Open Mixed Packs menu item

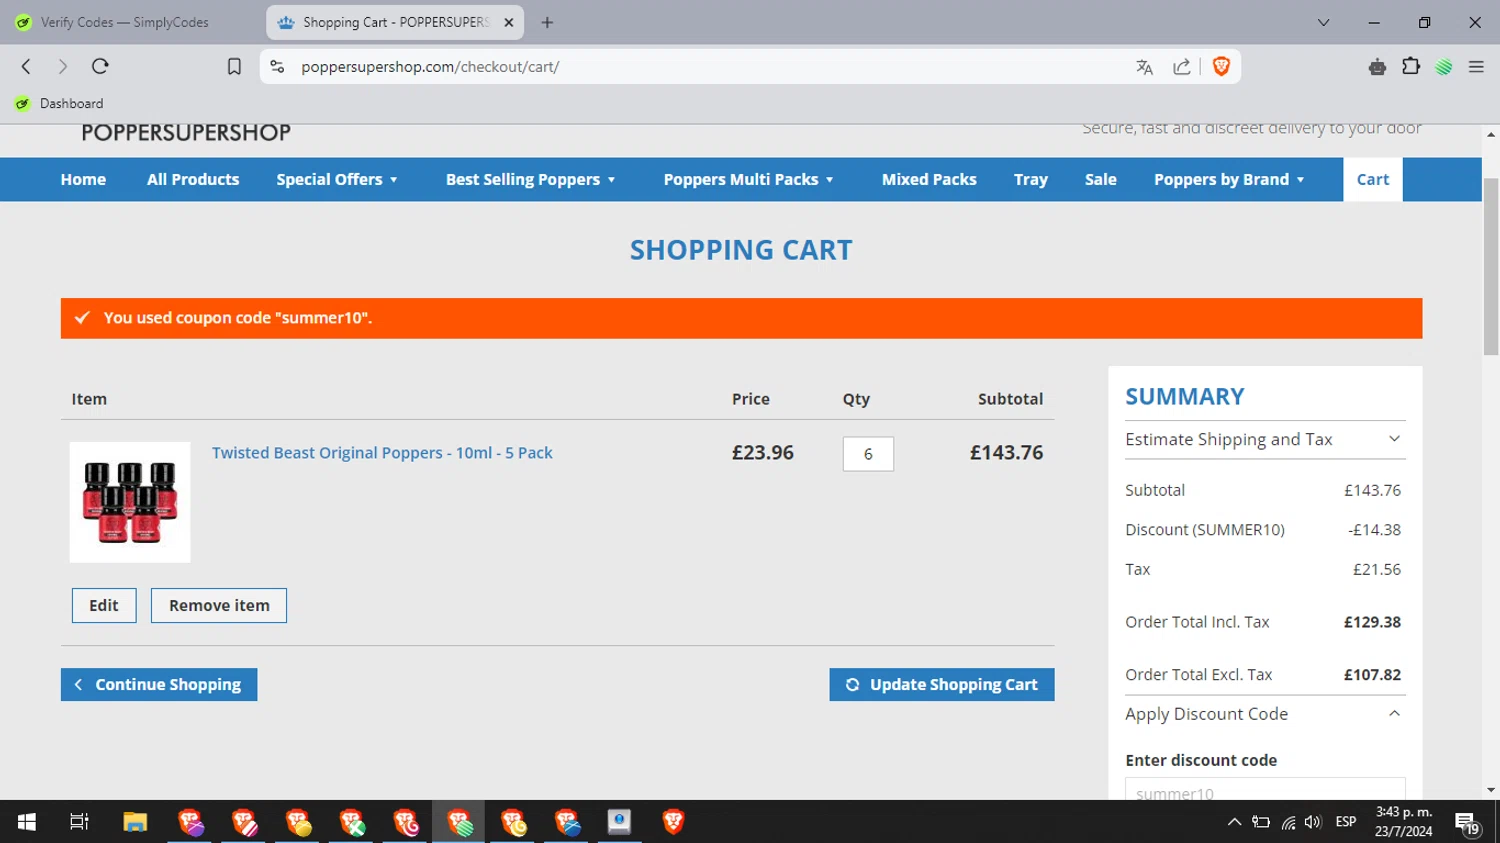click(x=929, y=180)
